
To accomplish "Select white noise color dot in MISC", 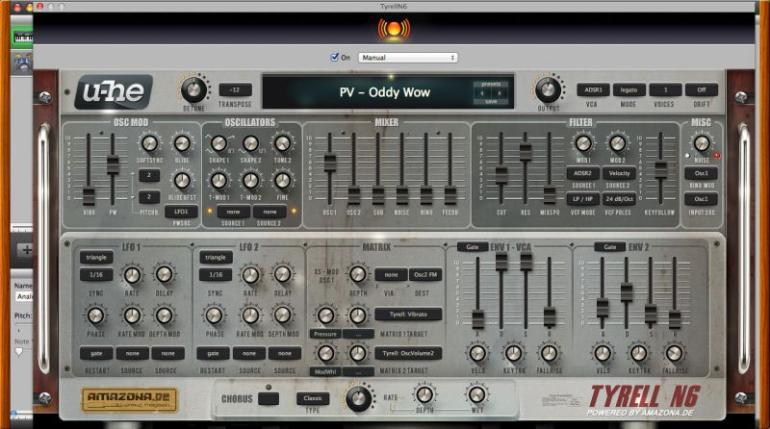I will tap(687, 156).
